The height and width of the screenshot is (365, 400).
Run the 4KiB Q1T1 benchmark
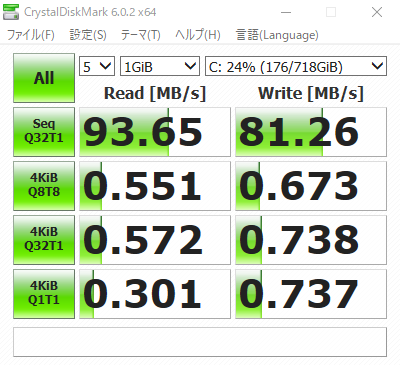(44, 294)
